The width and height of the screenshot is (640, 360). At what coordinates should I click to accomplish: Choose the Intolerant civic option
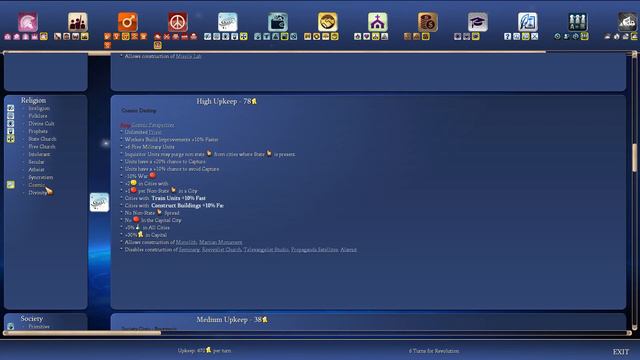tap(39, 154)
